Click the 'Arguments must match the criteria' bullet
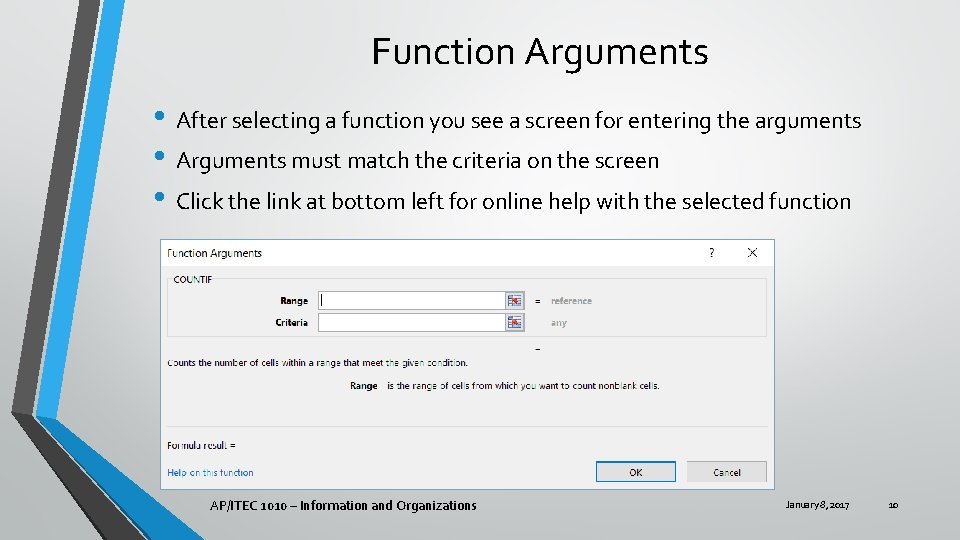Viewport: 960px width, 540px height. pos(418,160)
